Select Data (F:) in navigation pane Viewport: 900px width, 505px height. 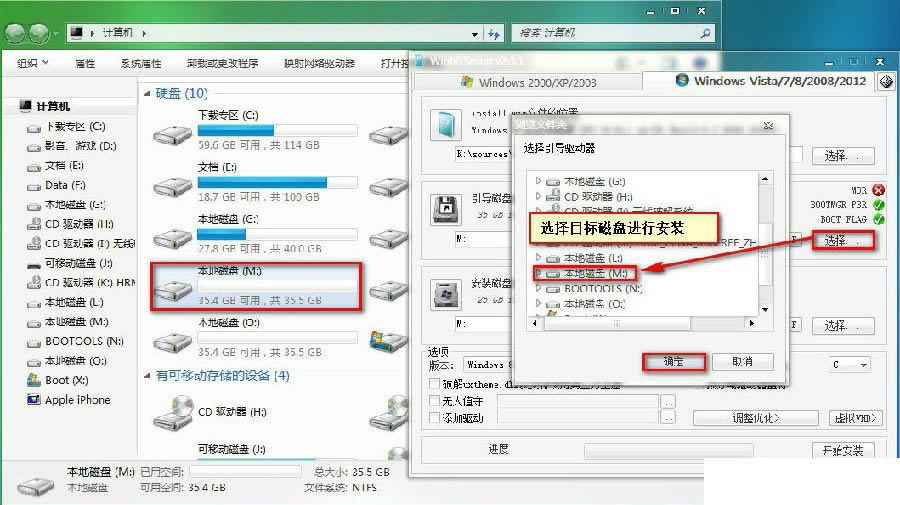click(x=65, y=185)
